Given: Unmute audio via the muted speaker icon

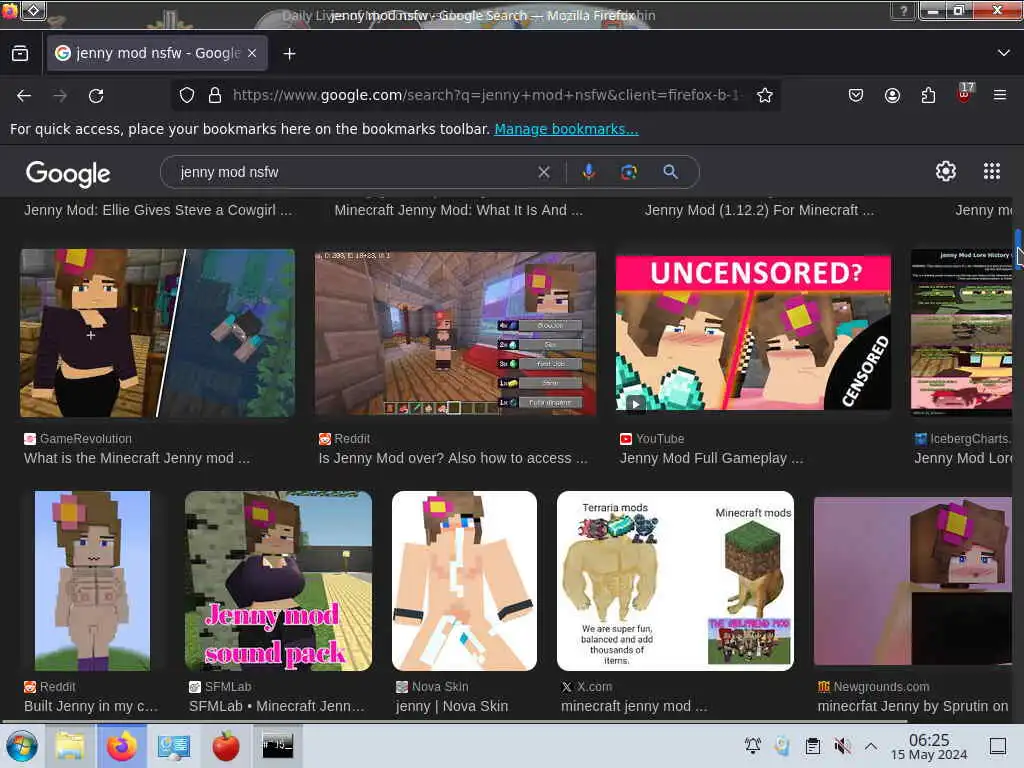Looking at the screenshot, I should [842, 746].
